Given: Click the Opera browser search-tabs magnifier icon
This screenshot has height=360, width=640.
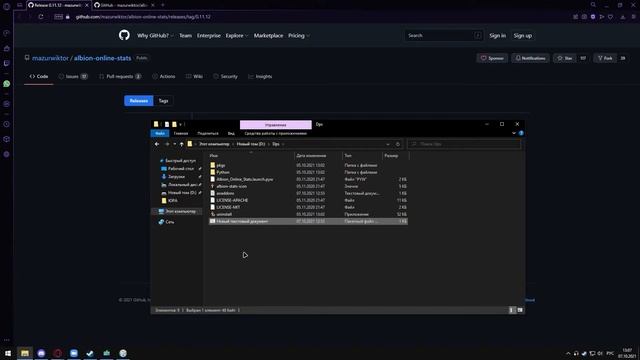Looking at the screenshot, I should click(x=593, y=5).
